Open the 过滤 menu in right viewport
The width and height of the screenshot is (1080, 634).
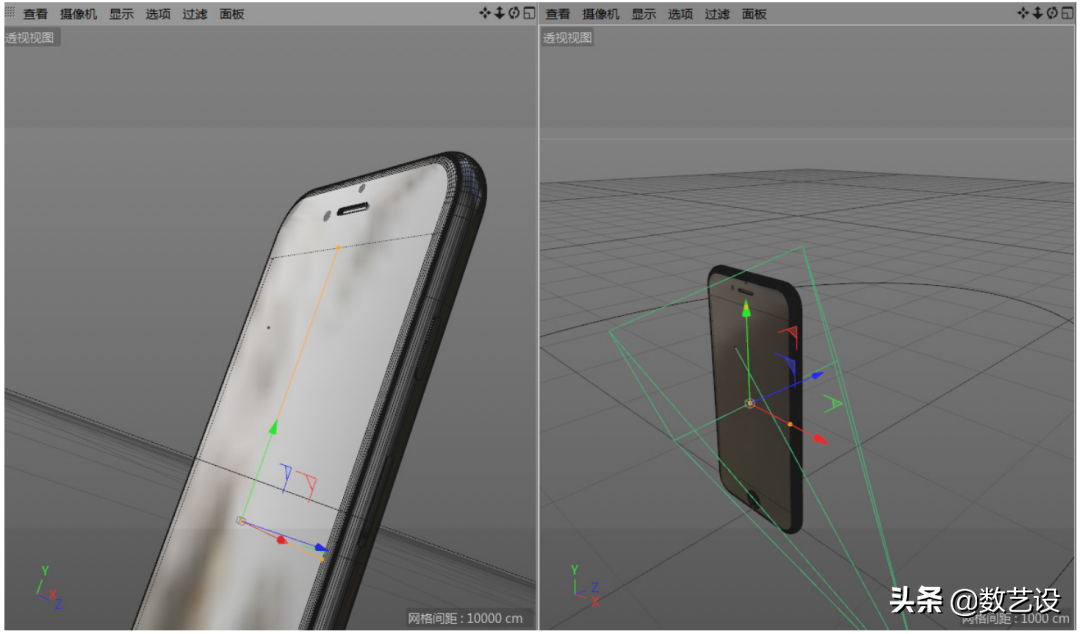coord(717,14)
